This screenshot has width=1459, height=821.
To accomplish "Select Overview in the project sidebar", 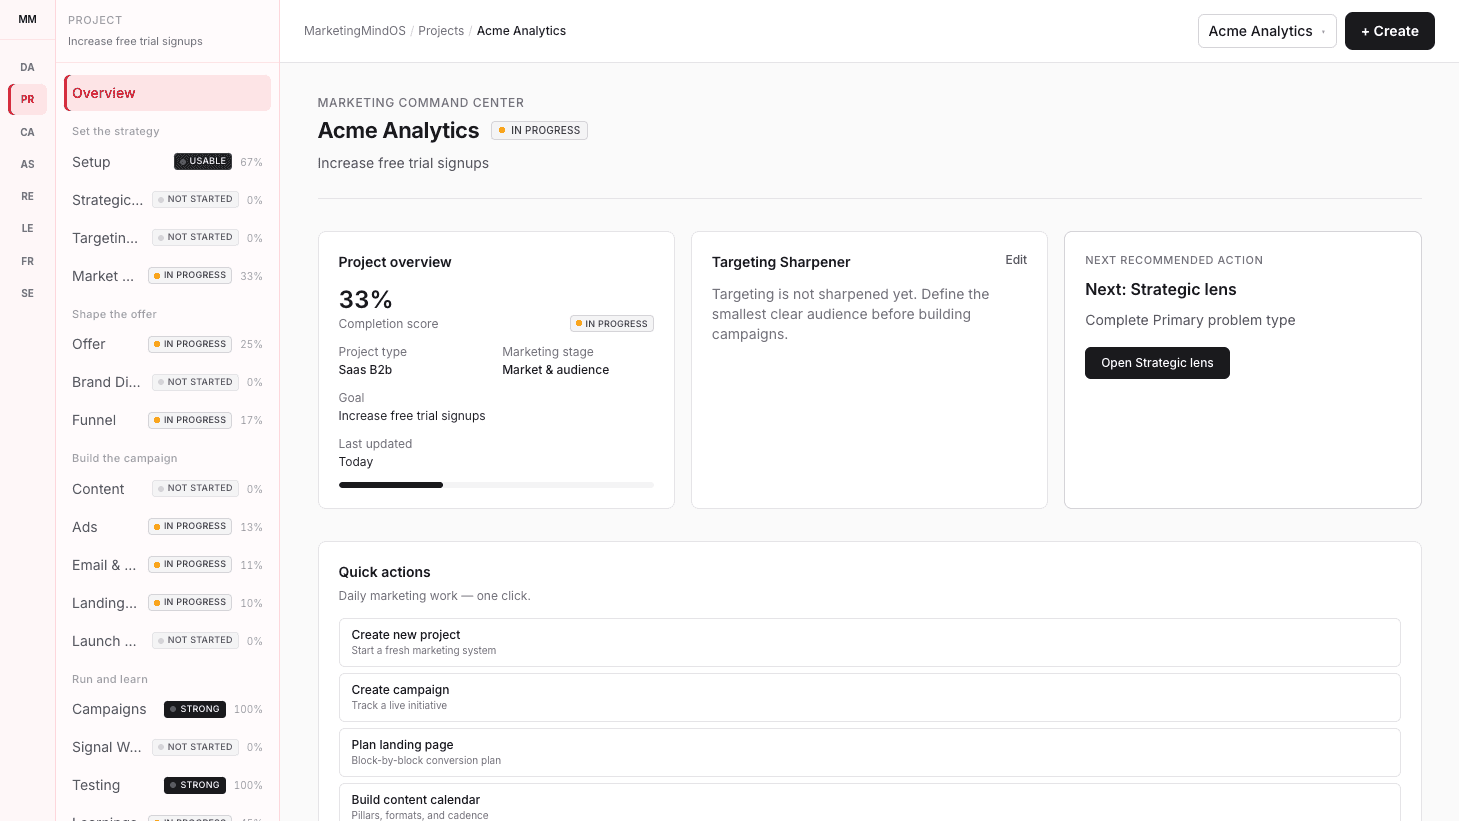I will [x=167, y=93].
